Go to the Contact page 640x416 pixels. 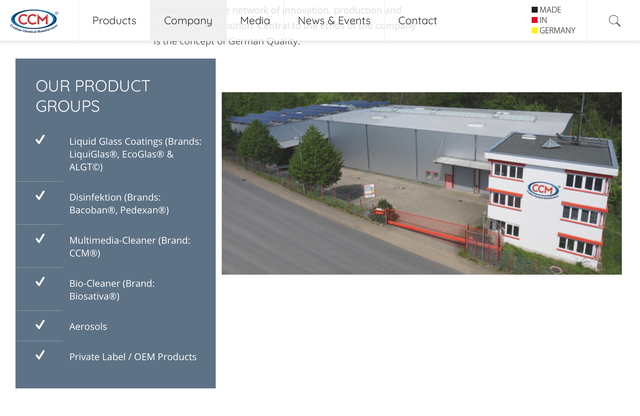click(x=418, y=20)
